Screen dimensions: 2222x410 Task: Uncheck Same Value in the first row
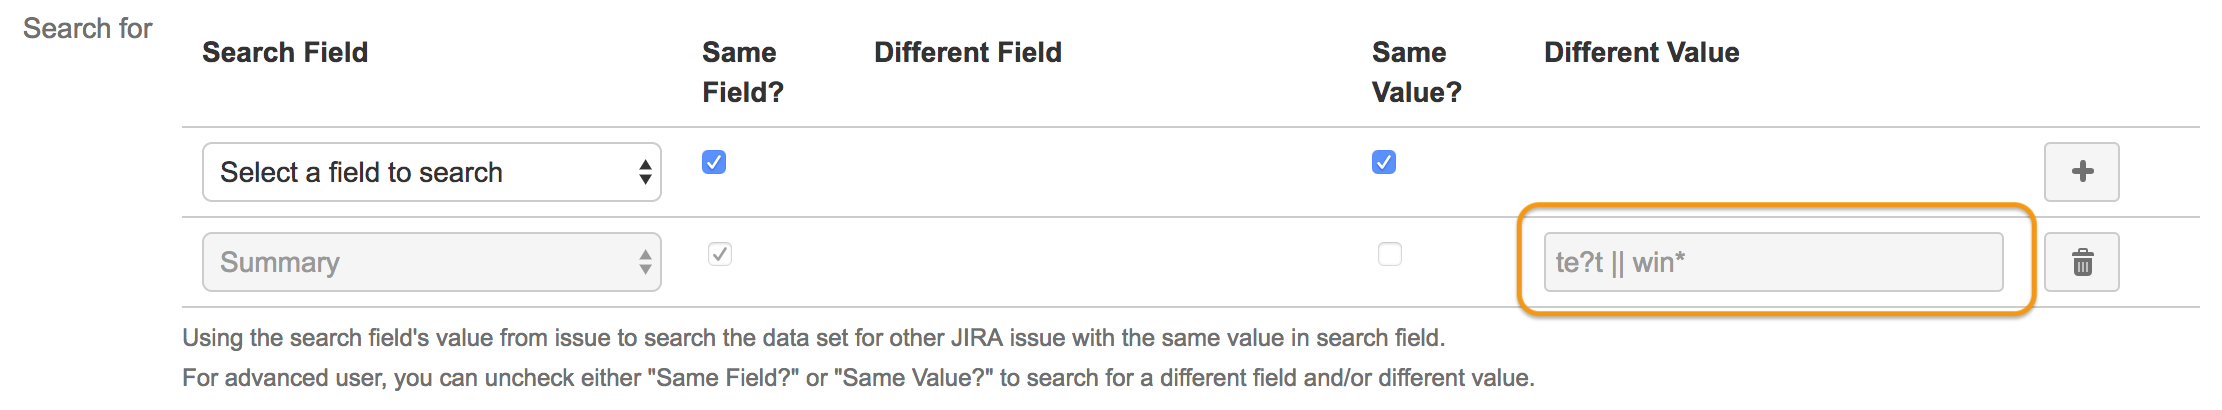pos(1384,162)
